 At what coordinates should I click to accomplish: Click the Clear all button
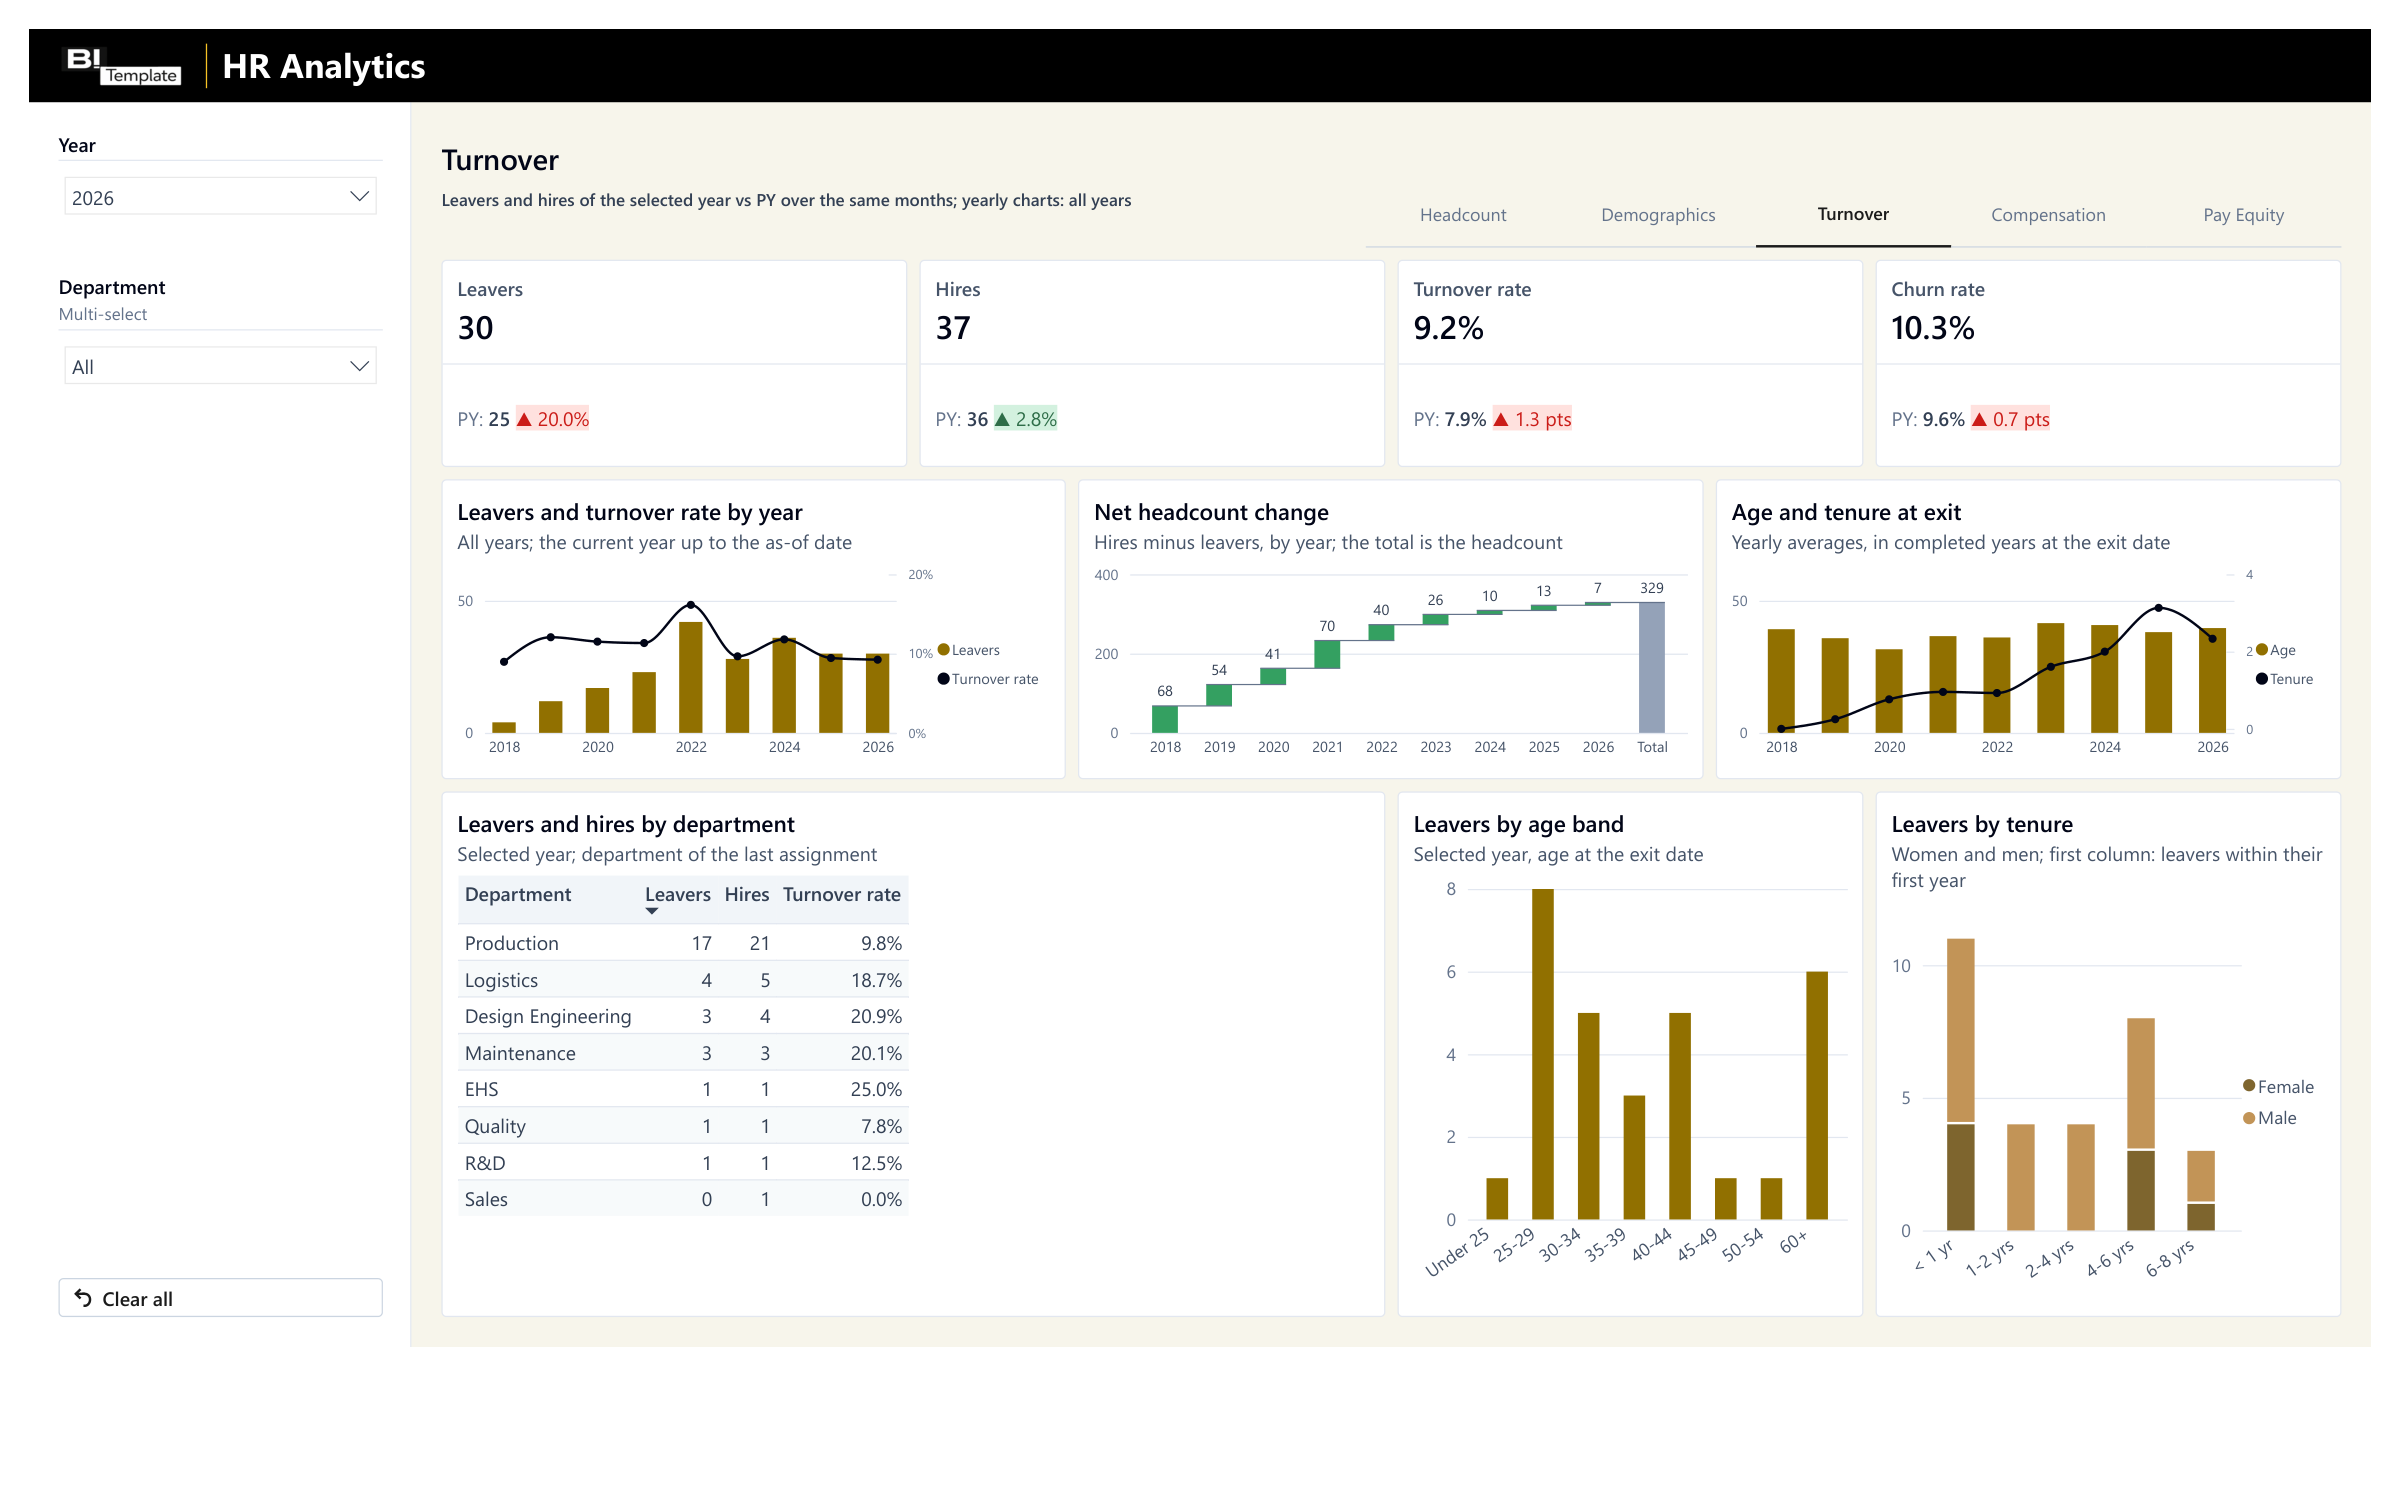click(220, 1298)
